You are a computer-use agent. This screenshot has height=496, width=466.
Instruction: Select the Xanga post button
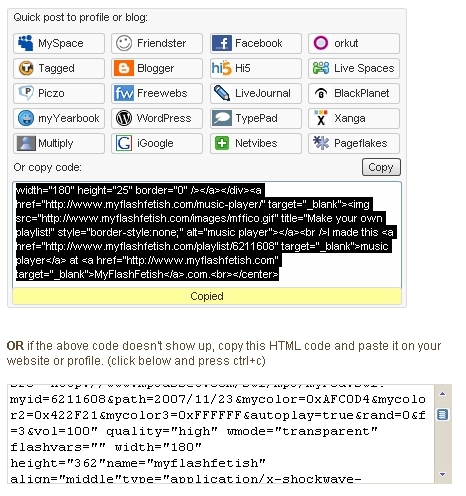354,118
